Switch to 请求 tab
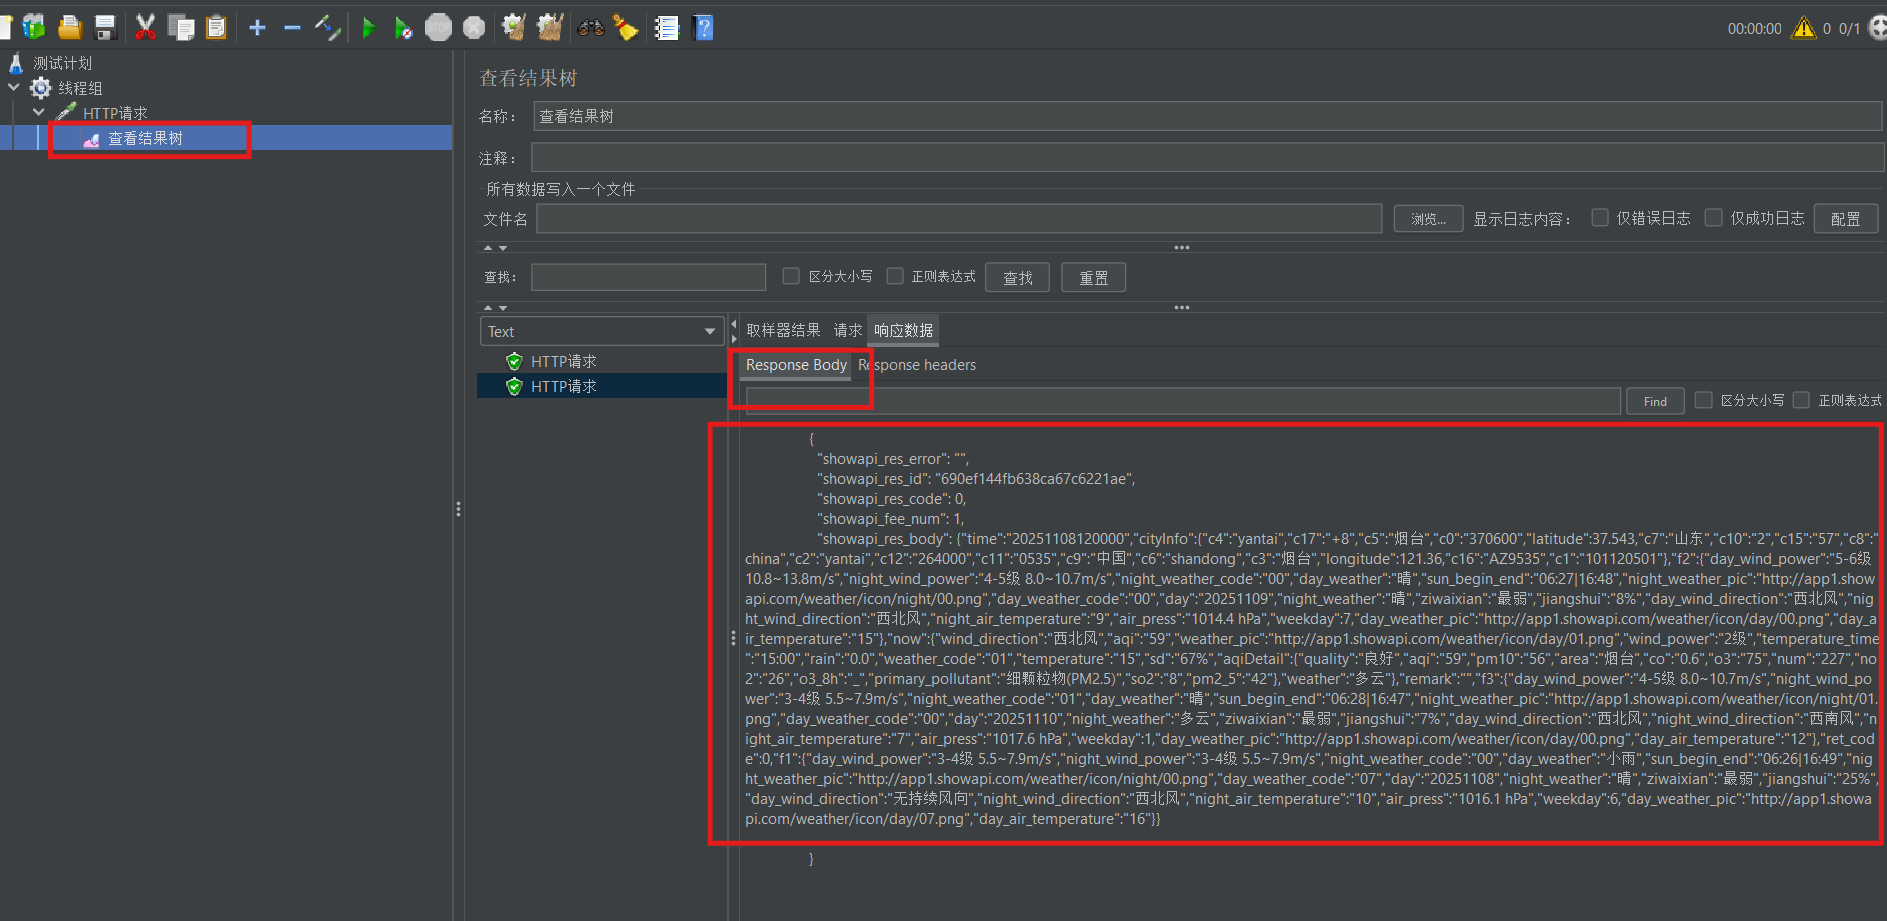 click(x=848, y=331)
